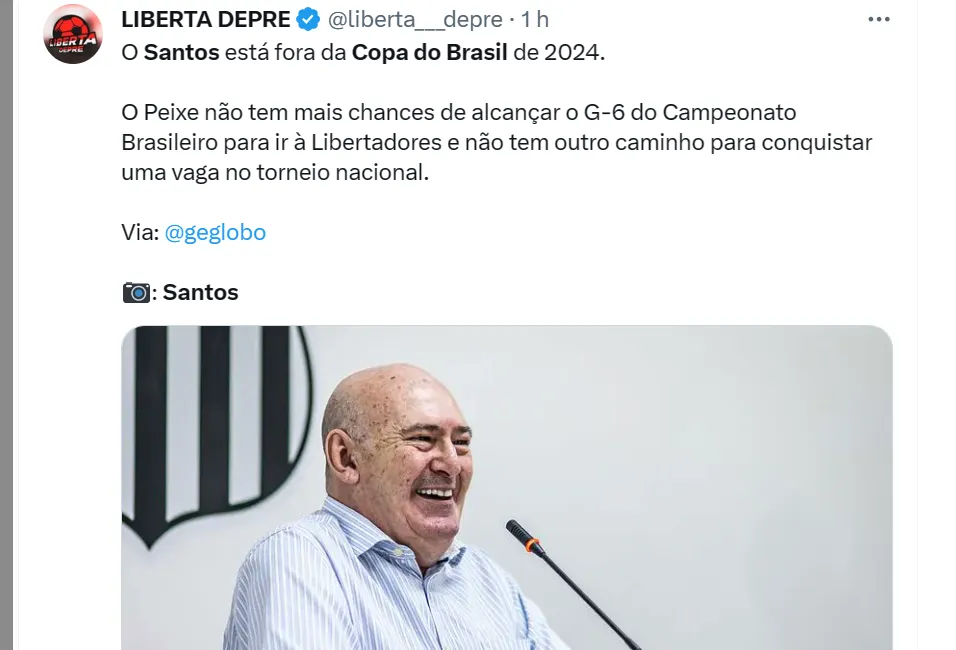
Task: Follow the @geglobo mention link
Action: 215,232
